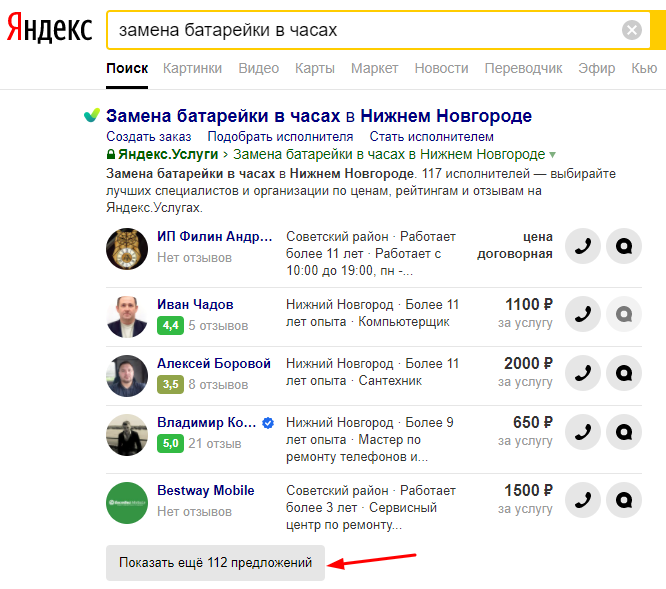Select the Поиск tab
666x589 pixels.
[127, 68]
